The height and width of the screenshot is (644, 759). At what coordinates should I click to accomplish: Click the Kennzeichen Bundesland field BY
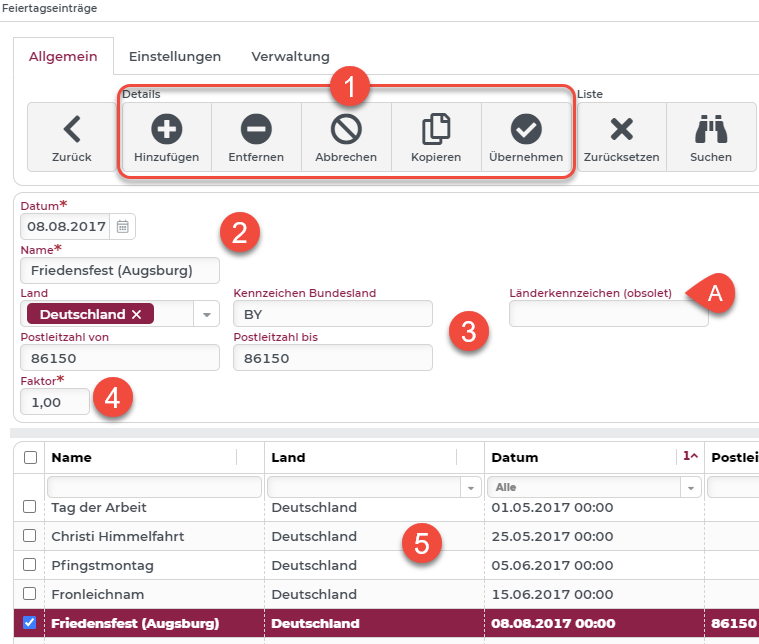pos(333,314)
